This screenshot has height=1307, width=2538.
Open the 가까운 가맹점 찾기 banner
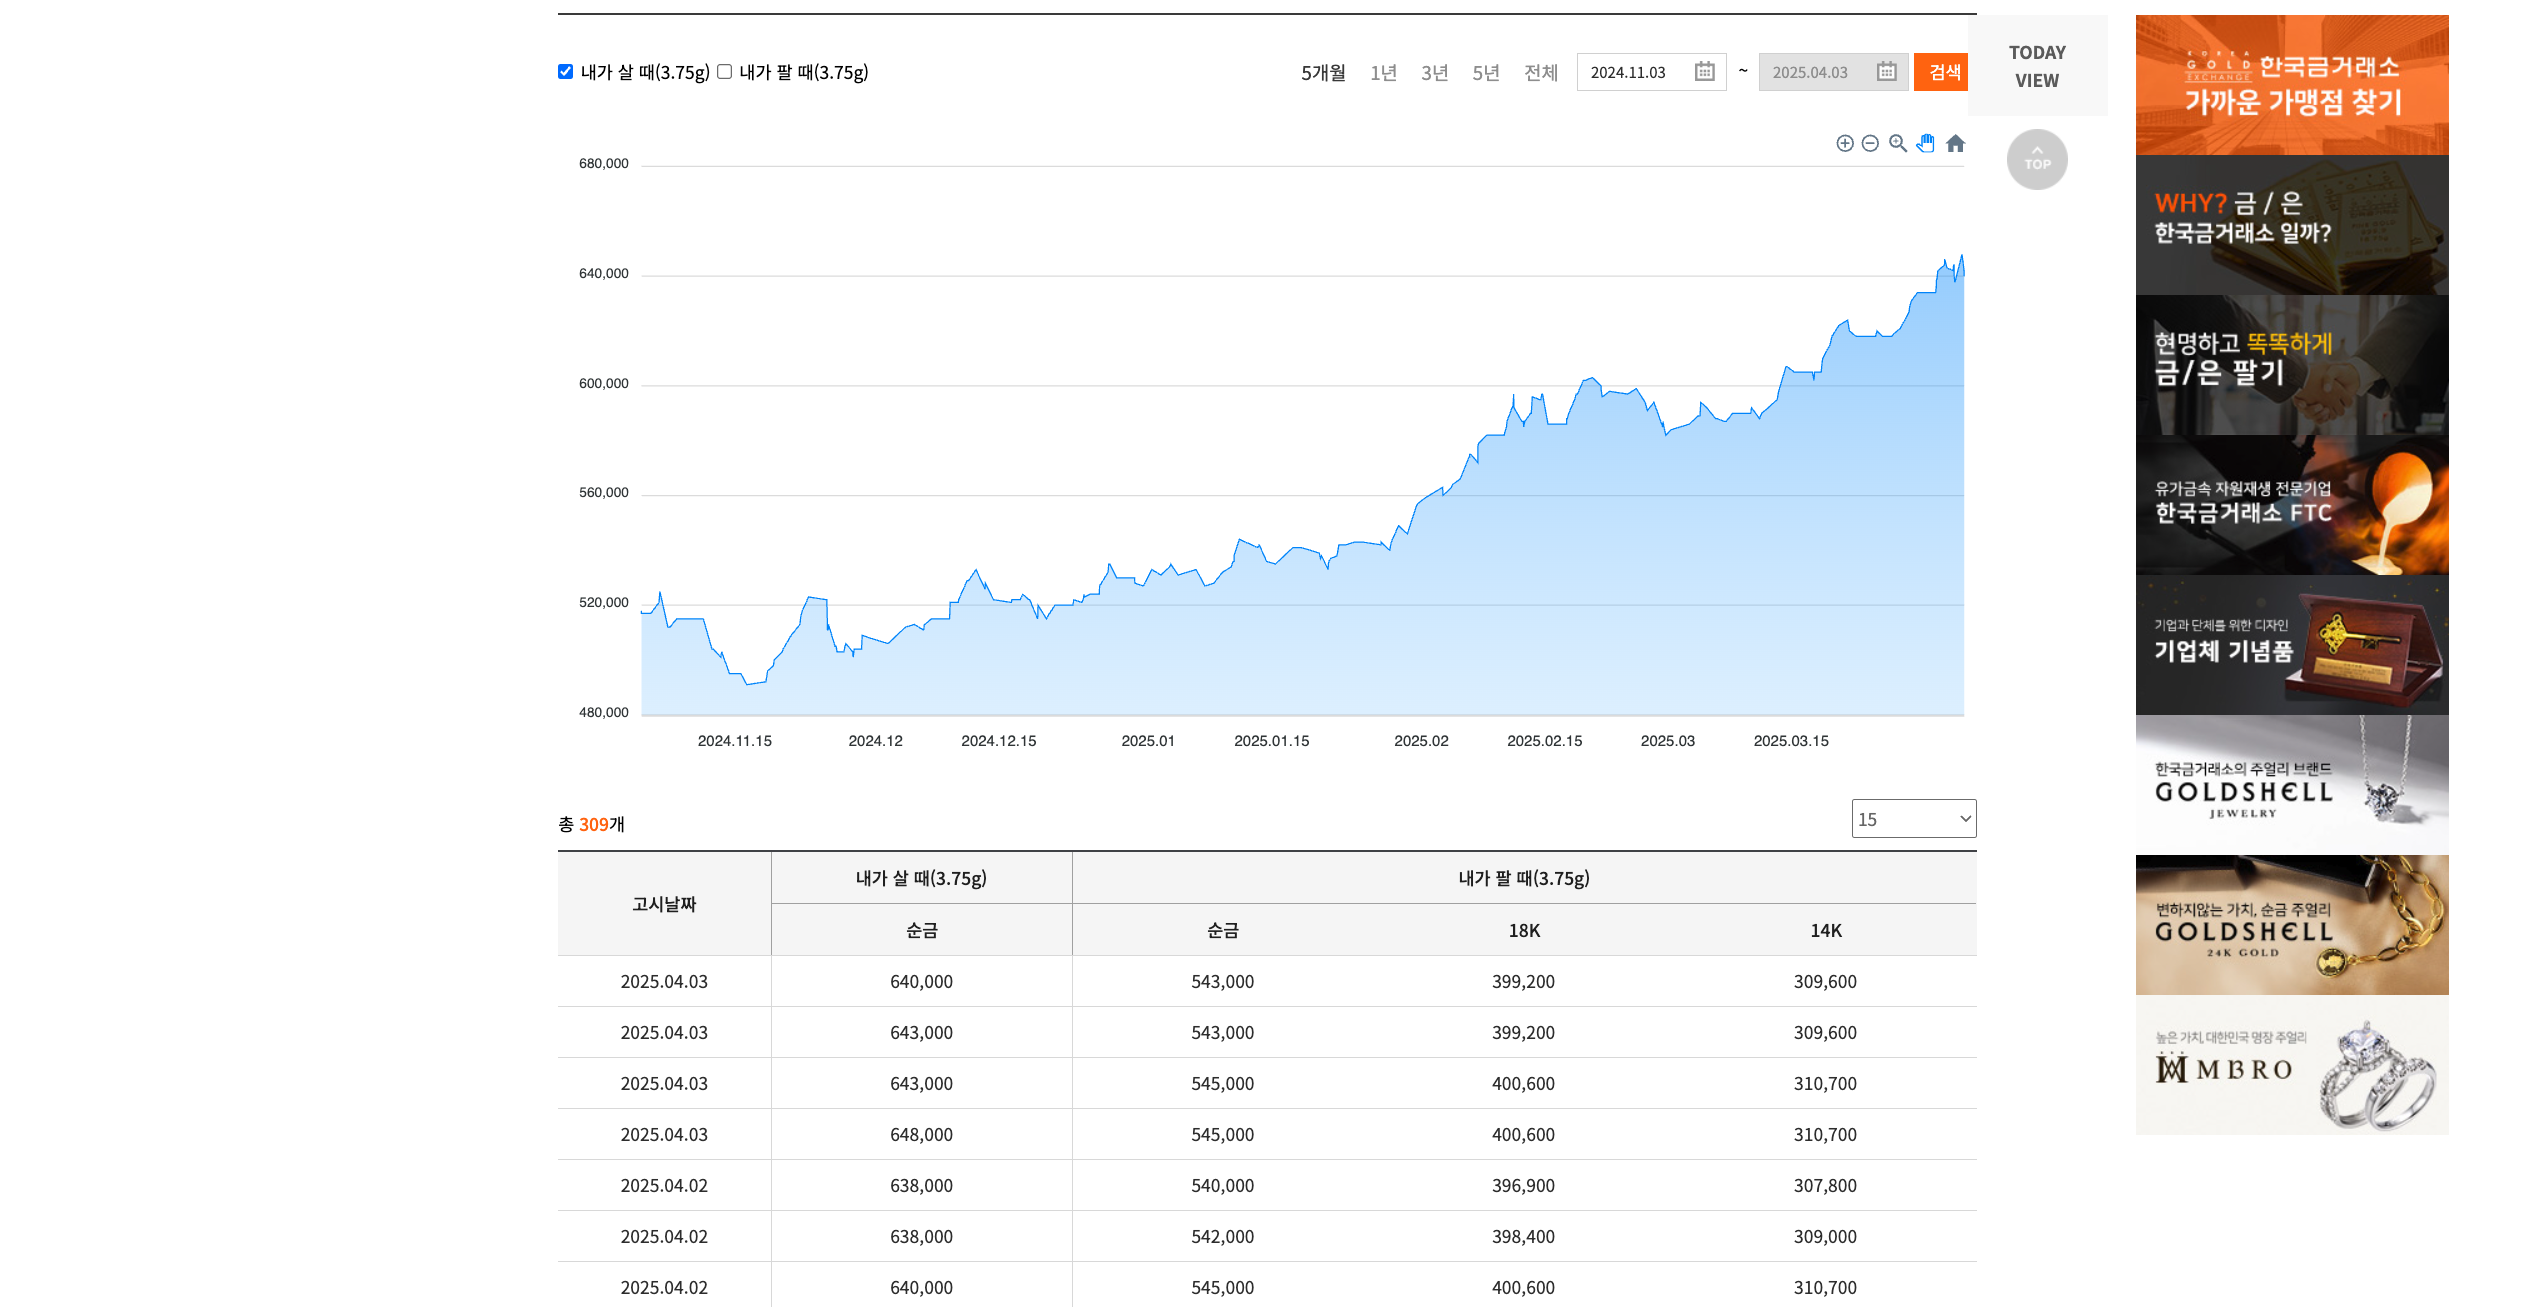(x=2291, y=85)
